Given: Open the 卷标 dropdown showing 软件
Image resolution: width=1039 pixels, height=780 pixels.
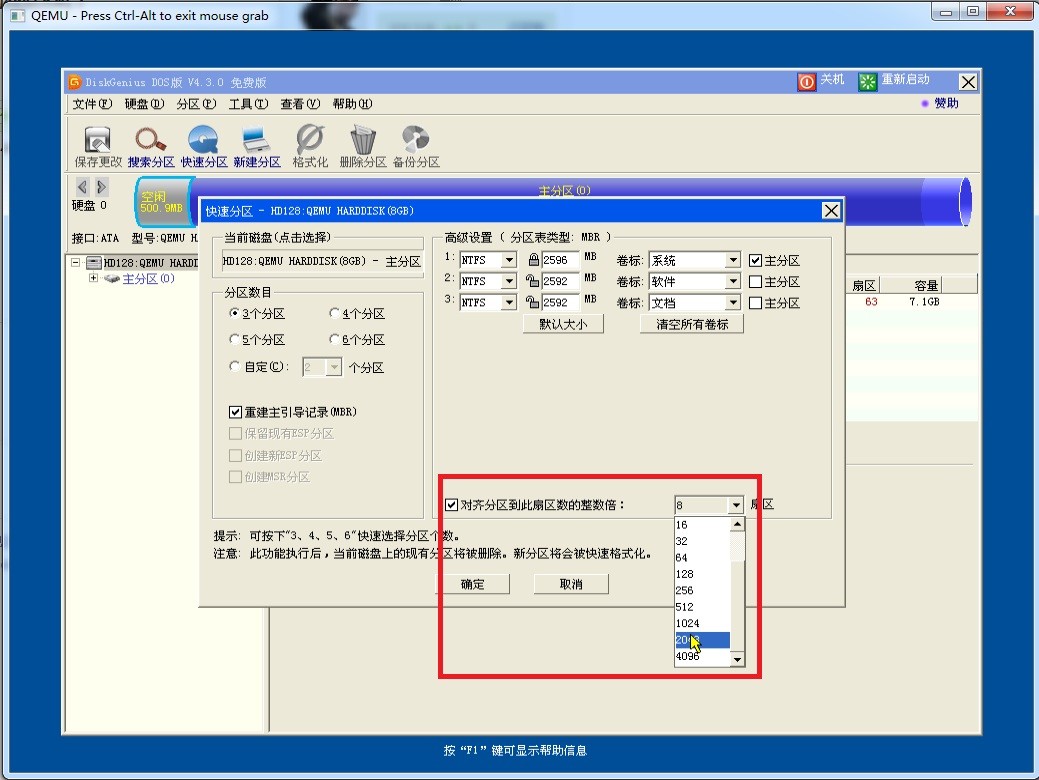Looking at the screenshot, I should point(733,282).
